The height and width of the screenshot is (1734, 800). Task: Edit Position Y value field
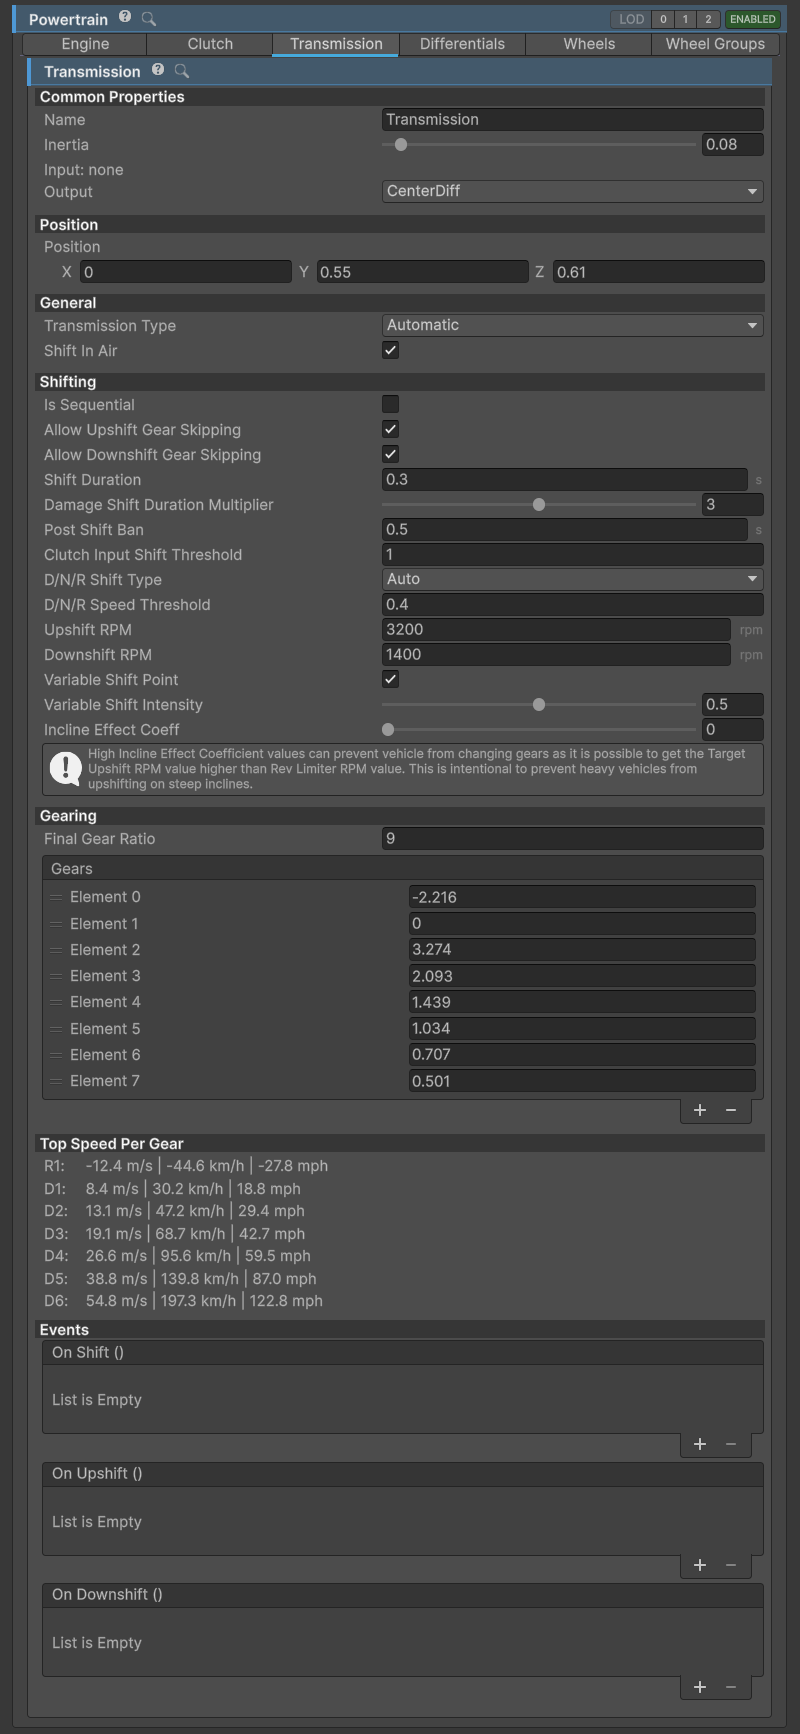point(422,272)
